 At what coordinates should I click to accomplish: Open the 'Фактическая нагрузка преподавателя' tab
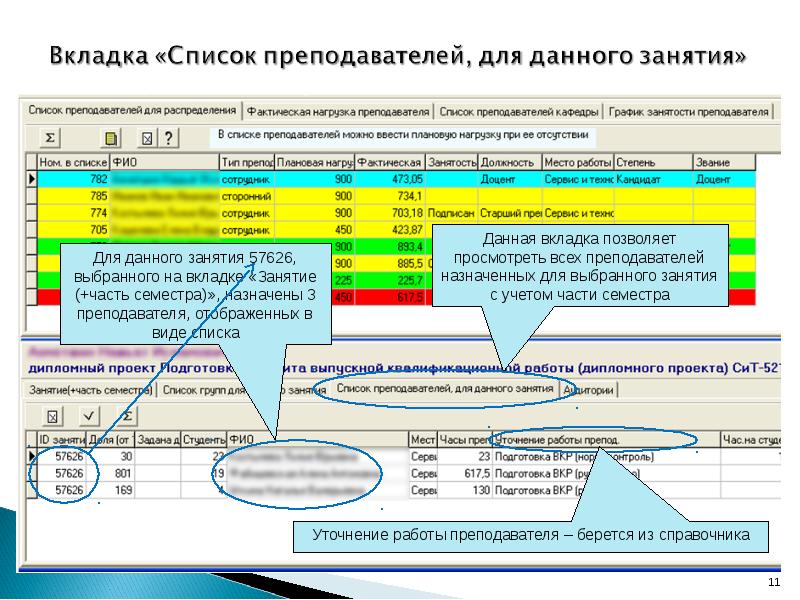(x=338, y=112)
